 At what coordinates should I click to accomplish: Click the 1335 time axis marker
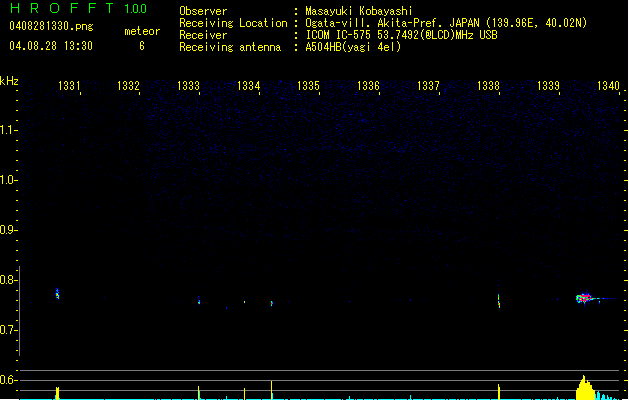point(308,85)
